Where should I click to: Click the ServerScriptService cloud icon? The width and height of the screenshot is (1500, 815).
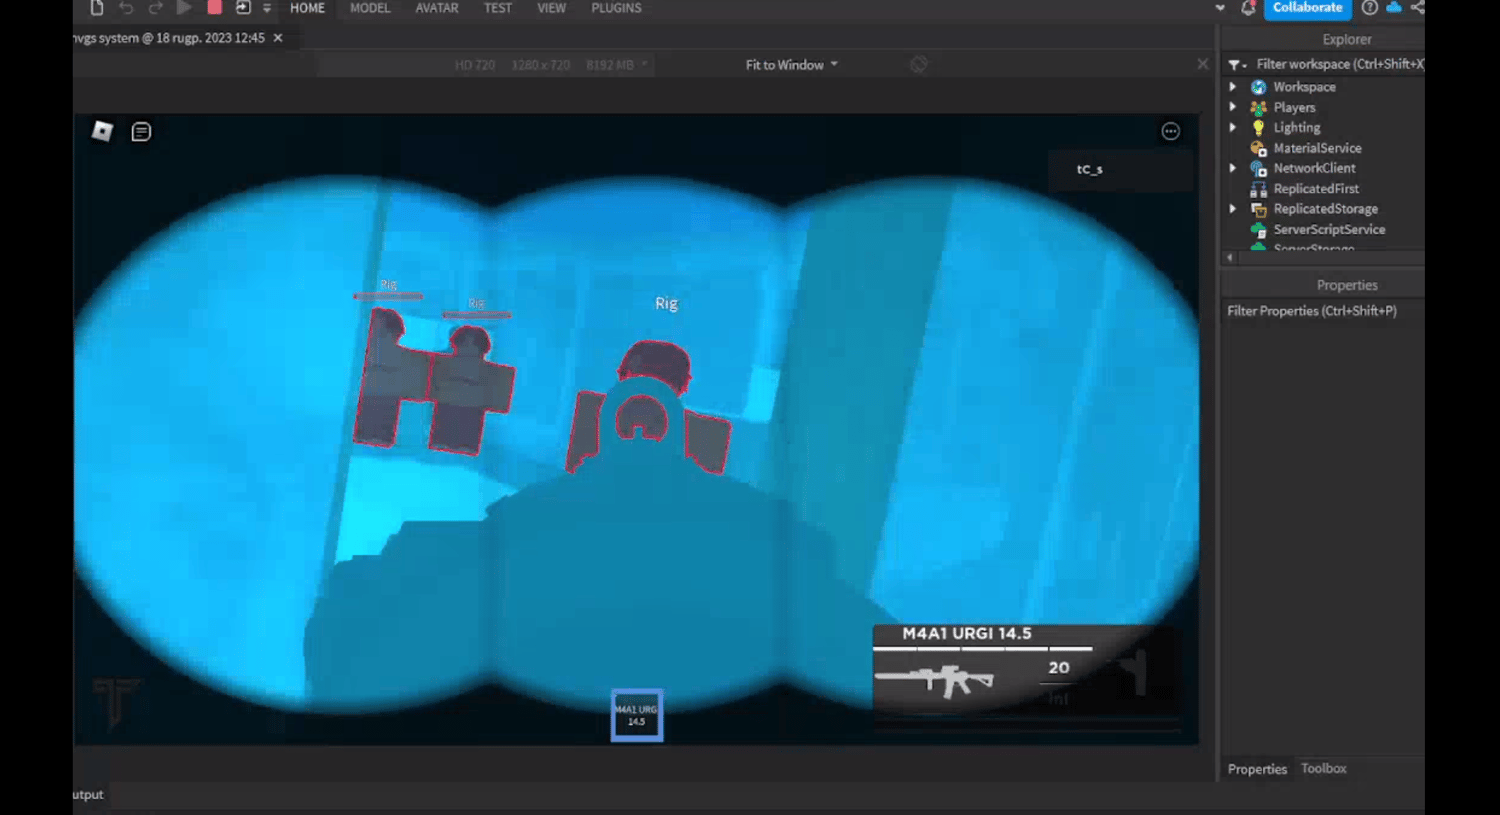point(1259,229)
